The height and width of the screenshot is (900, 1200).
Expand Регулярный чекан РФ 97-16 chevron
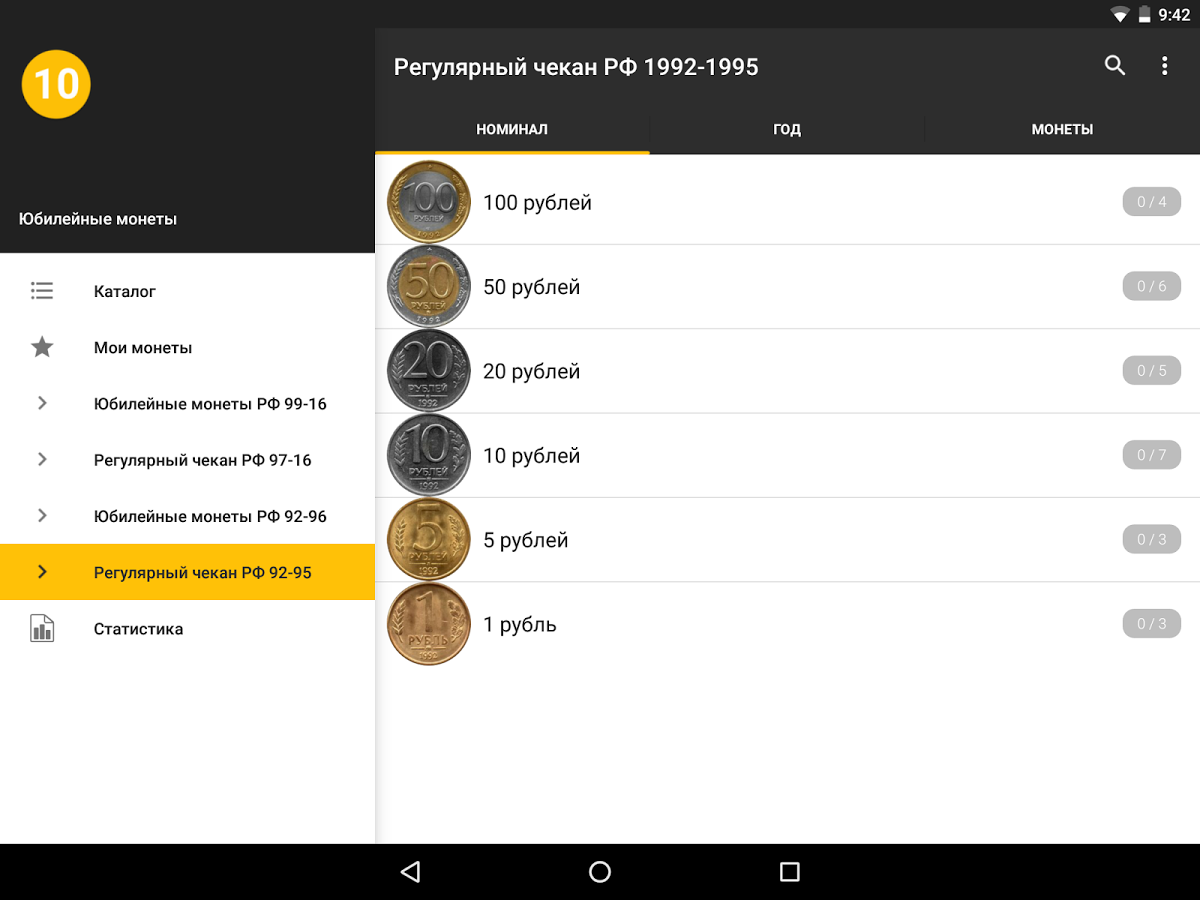point(42,459)
